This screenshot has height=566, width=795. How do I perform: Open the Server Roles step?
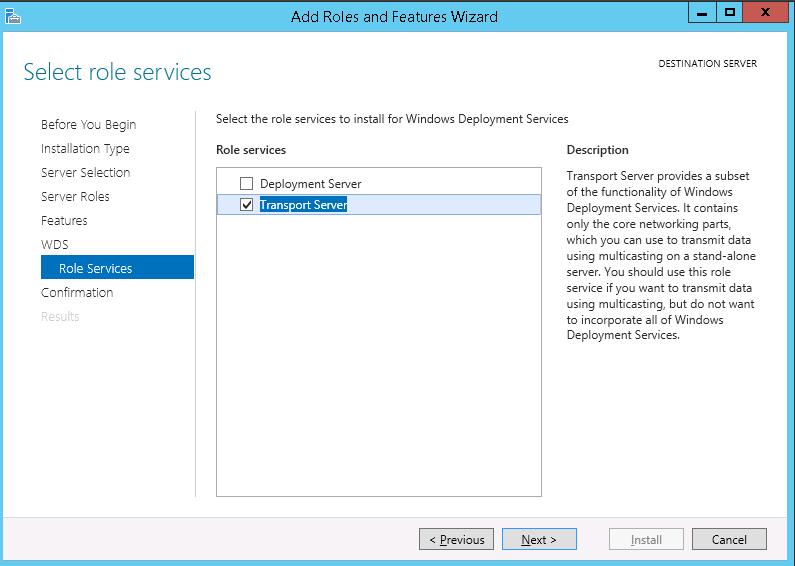click(x=75, y=197)
